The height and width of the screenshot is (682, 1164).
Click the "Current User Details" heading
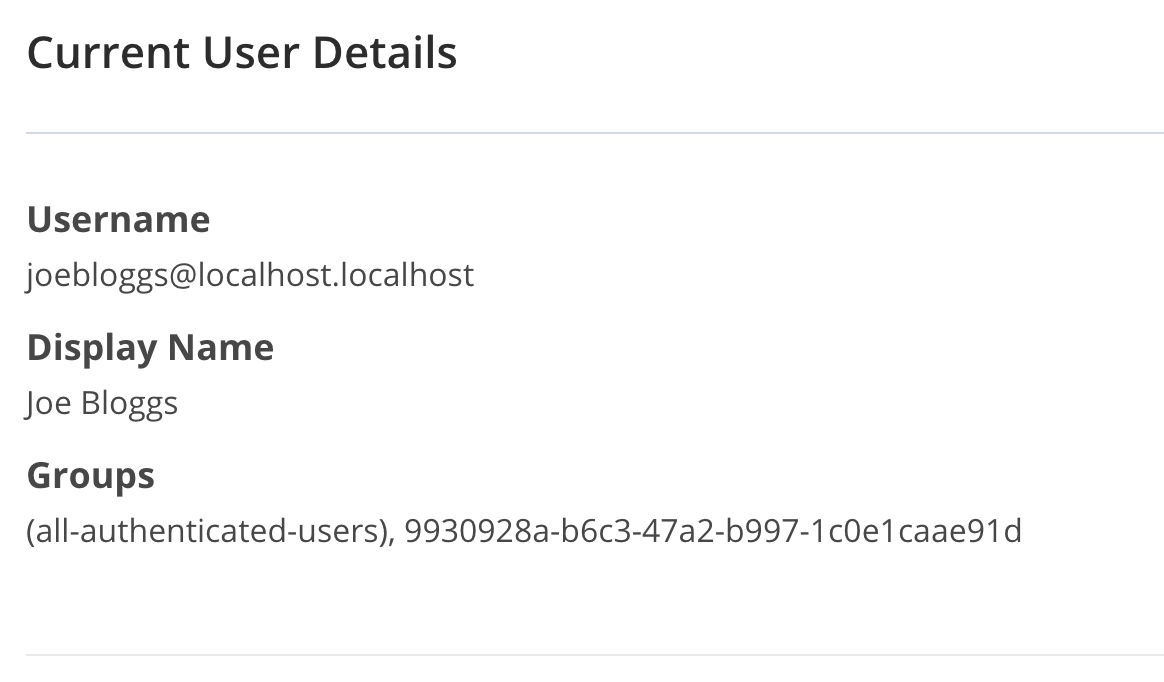pos(242,52)
